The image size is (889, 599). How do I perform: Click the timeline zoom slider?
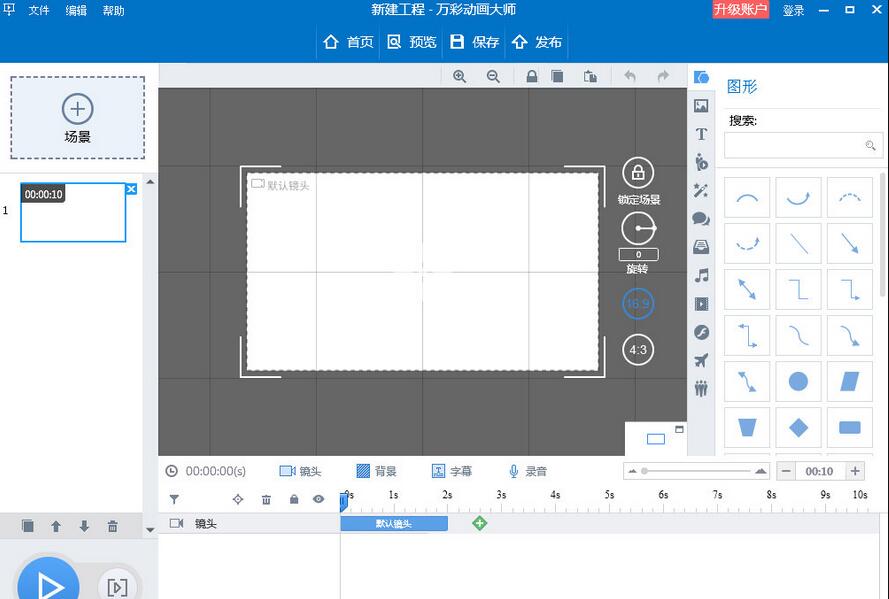[x=700, y=471]
